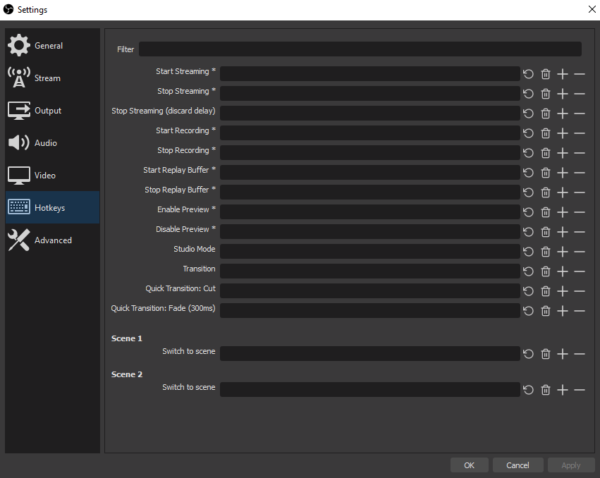
Task: Clear the Transition hotkey
Action: [545, 271]
